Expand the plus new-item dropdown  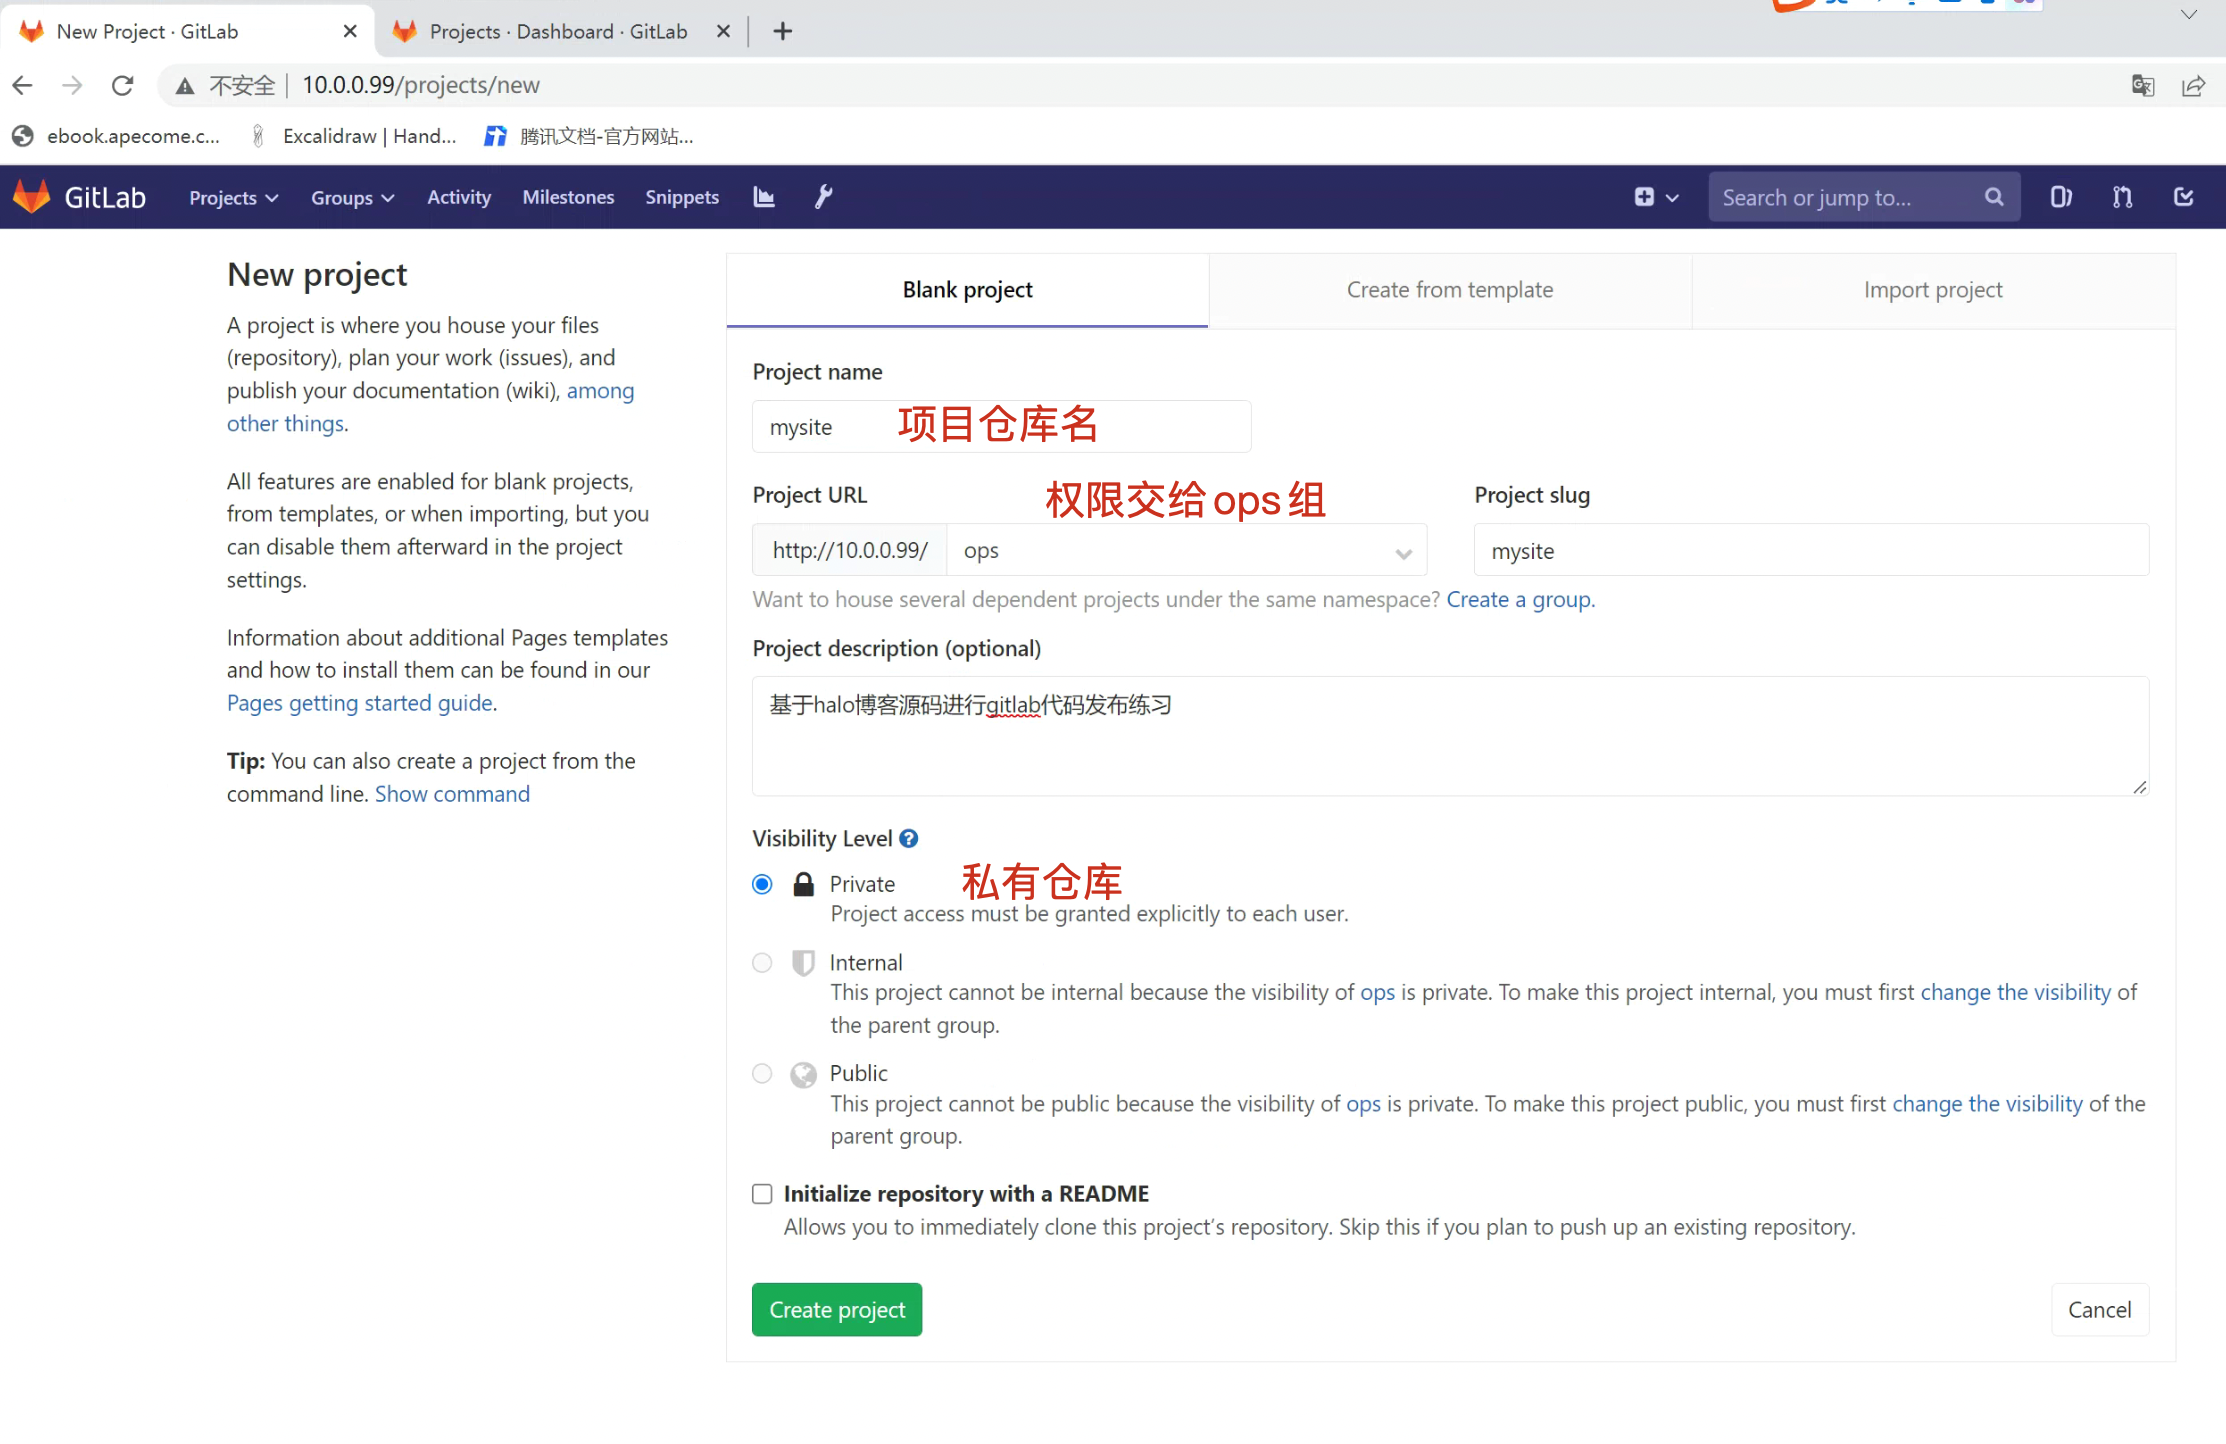[x=1656, y=197]
